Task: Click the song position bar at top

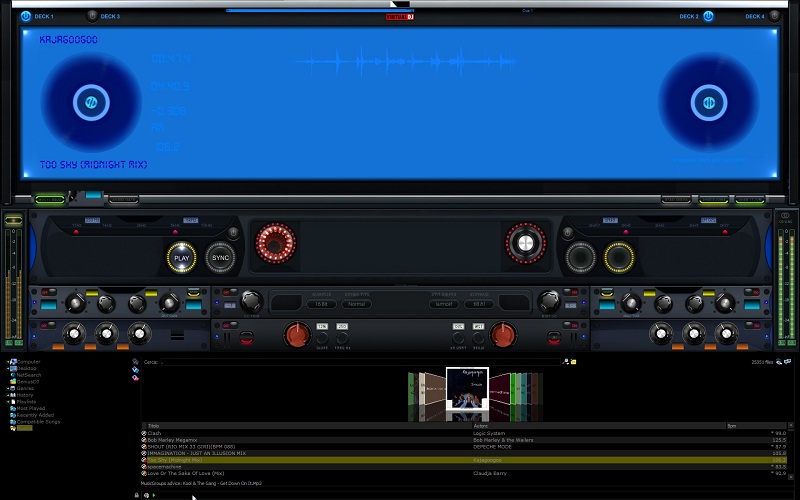Action: (x=320, y=10)
